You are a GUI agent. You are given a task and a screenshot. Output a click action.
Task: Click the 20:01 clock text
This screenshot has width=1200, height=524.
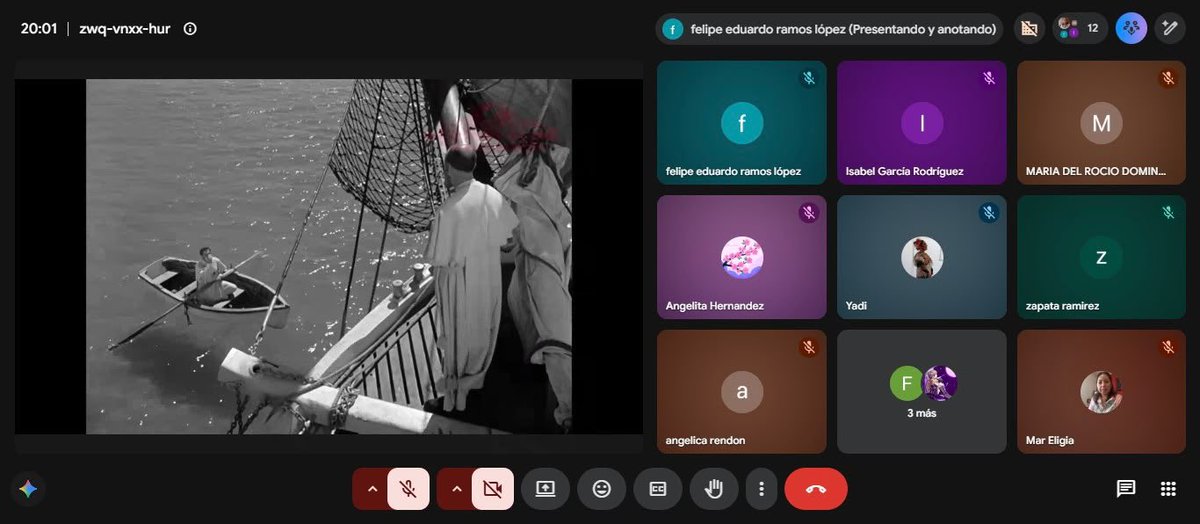pos(37,29)
